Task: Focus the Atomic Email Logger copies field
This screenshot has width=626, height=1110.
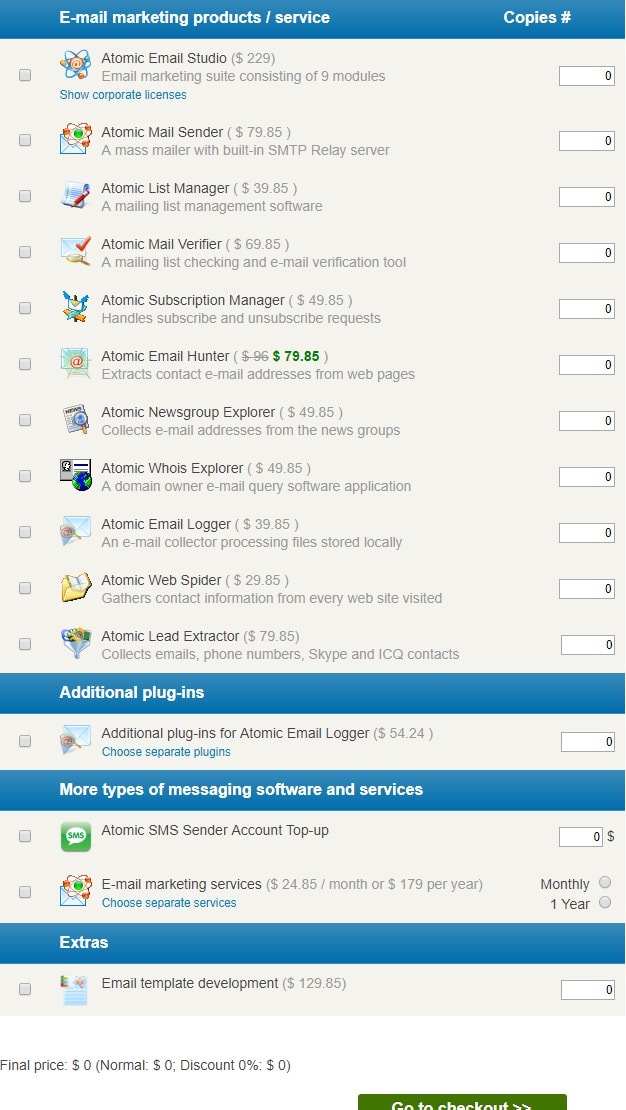Action: point(586,532)
